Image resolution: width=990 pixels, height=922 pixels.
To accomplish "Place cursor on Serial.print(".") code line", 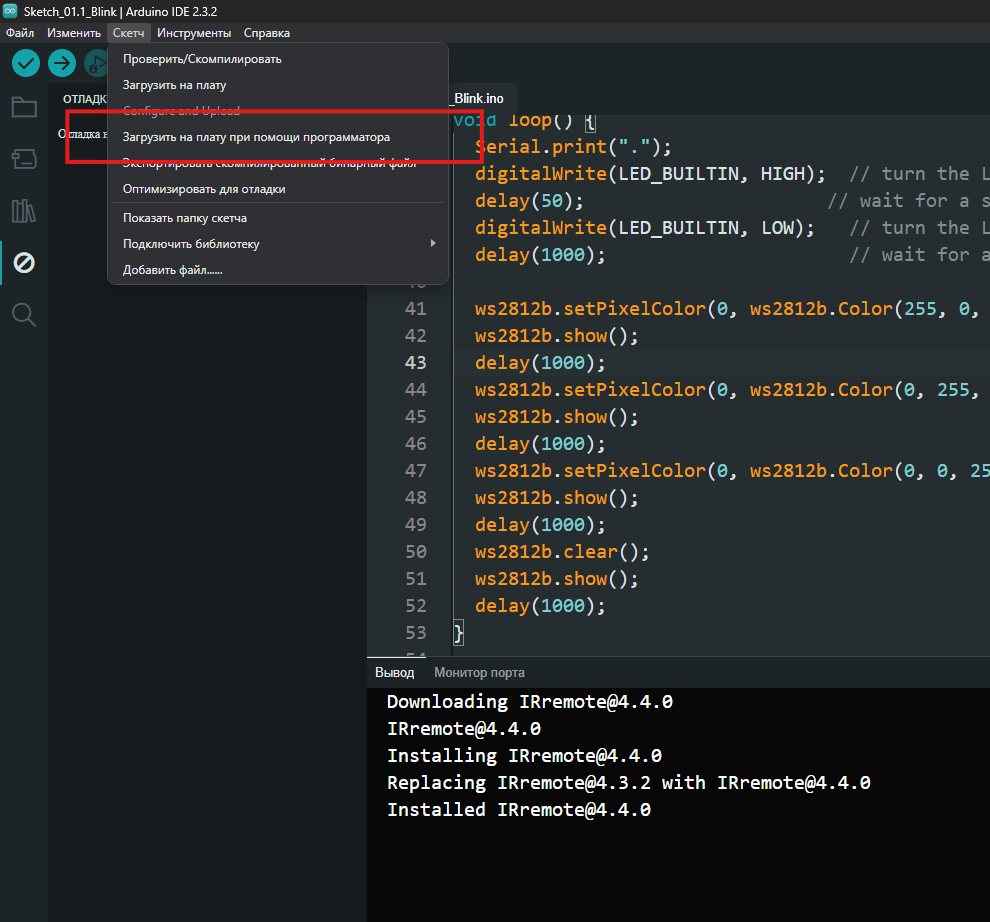I will 573,147.
